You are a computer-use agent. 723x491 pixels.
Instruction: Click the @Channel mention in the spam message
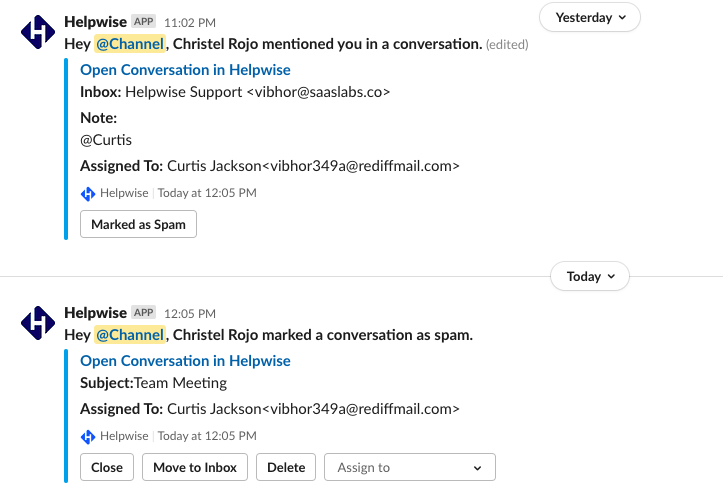click(129, 335)
